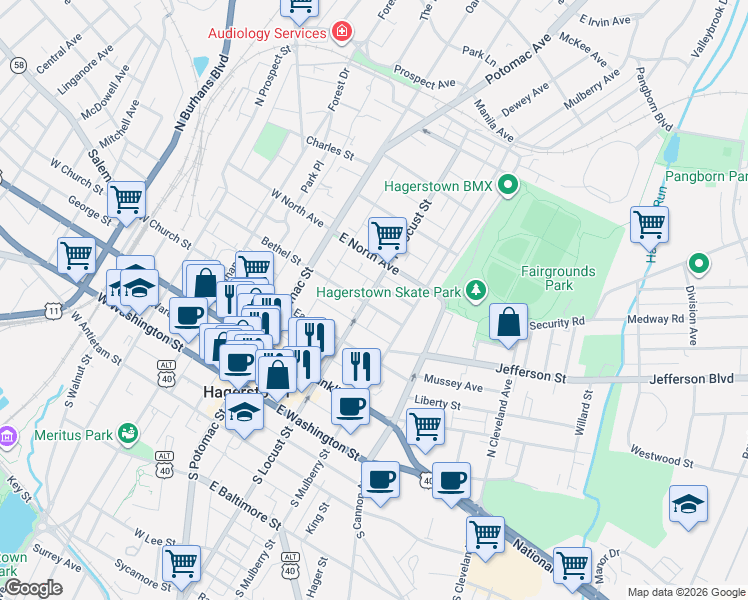748x600 pixels.
Task: Click the Map data ©2026 Google text
Action: pos(686,592)
